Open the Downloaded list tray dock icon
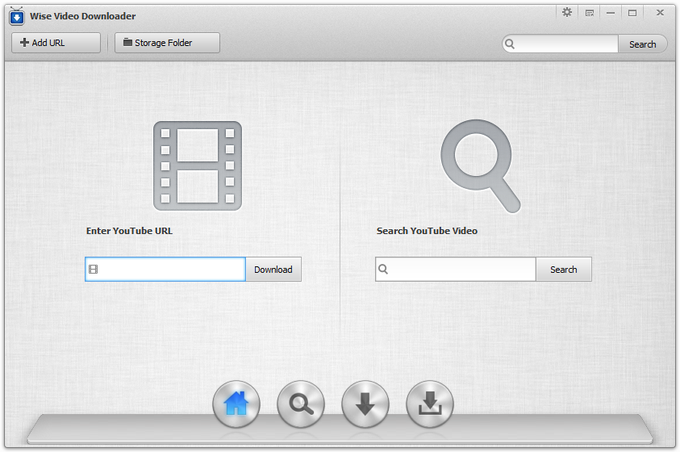 coord(430,404)
